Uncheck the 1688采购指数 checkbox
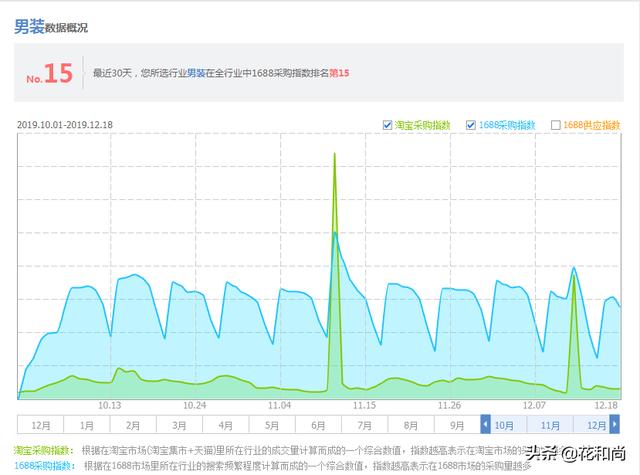 [471, 125]
